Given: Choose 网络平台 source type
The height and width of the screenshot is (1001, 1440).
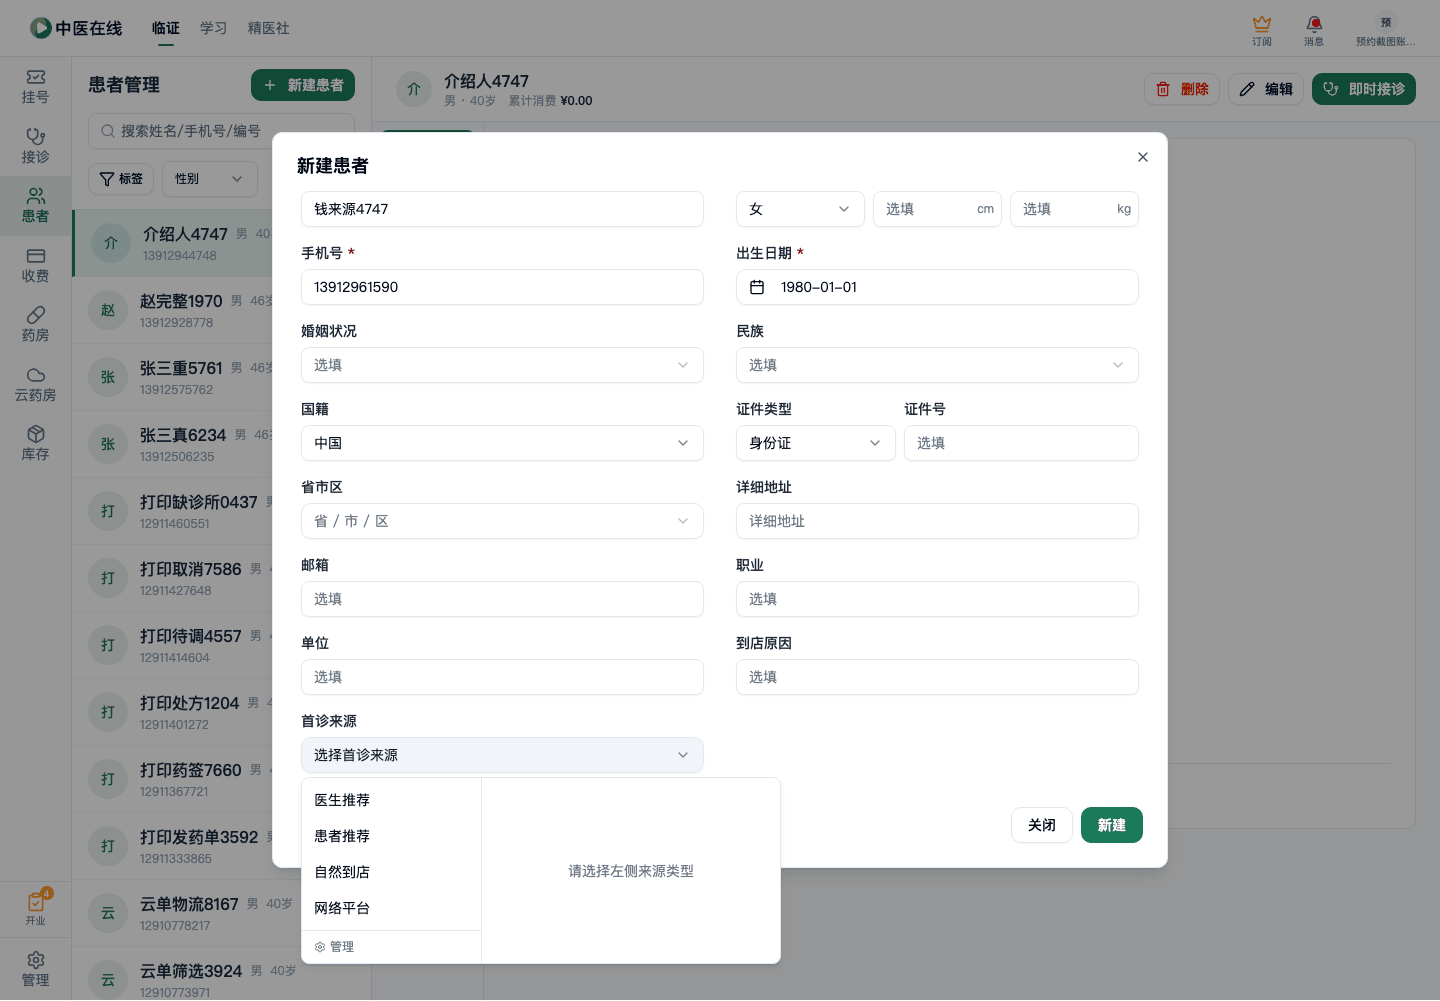Looking at the screenshot, I should [391, 908].
